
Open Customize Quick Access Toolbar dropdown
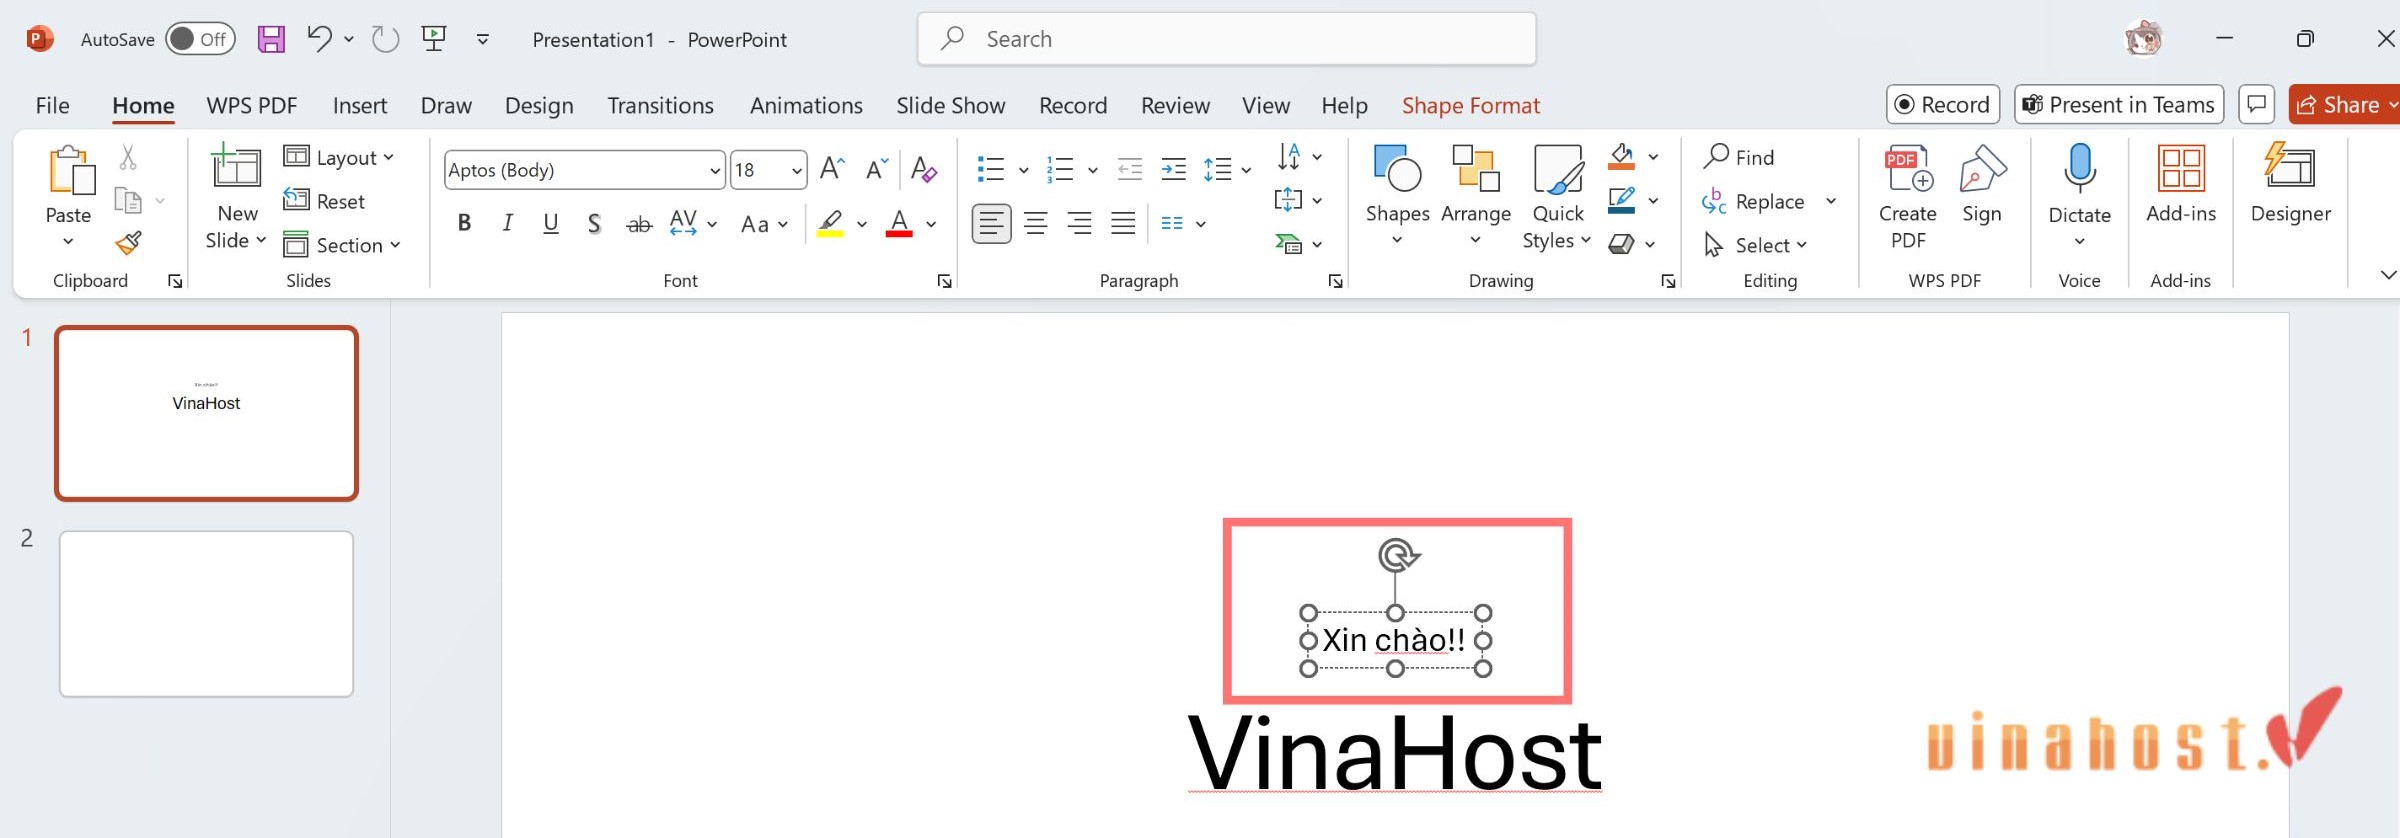coord(483,39)
